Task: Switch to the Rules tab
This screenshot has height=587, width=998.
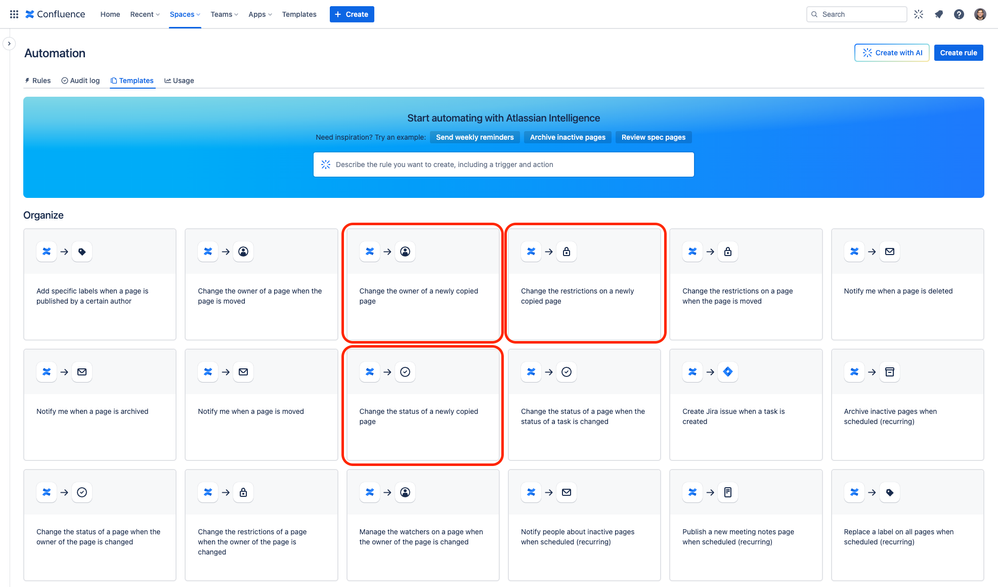Action: 38,81
